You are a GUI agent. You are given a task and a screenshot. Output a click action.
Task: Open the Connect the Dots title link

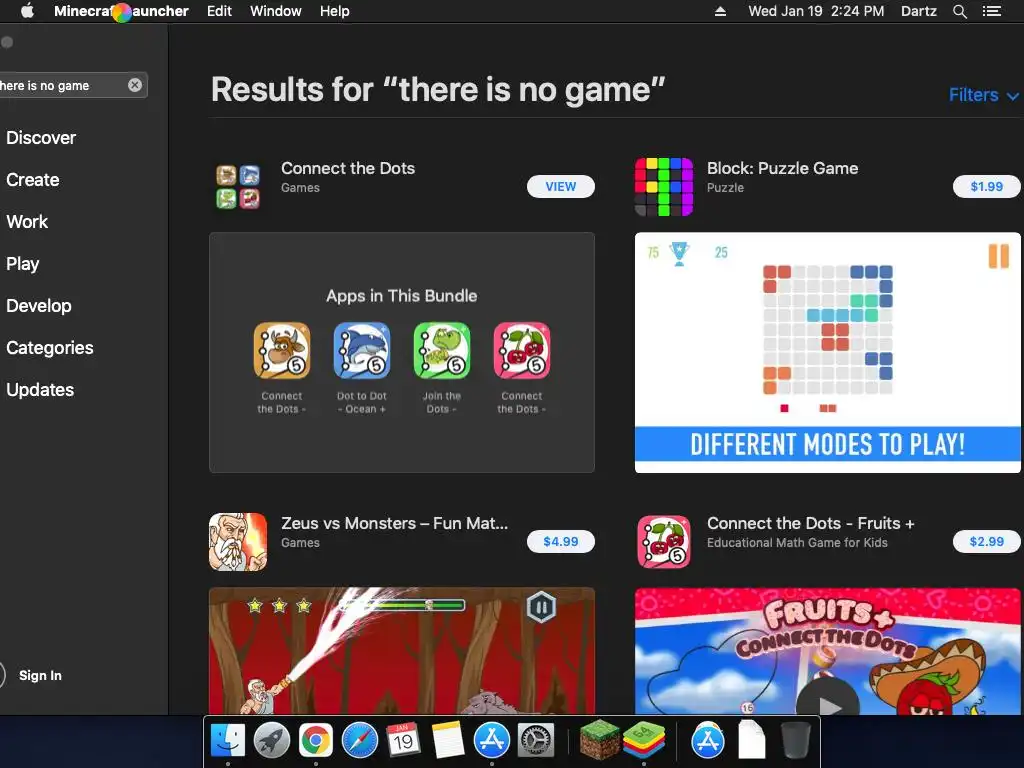click(348, 168)
